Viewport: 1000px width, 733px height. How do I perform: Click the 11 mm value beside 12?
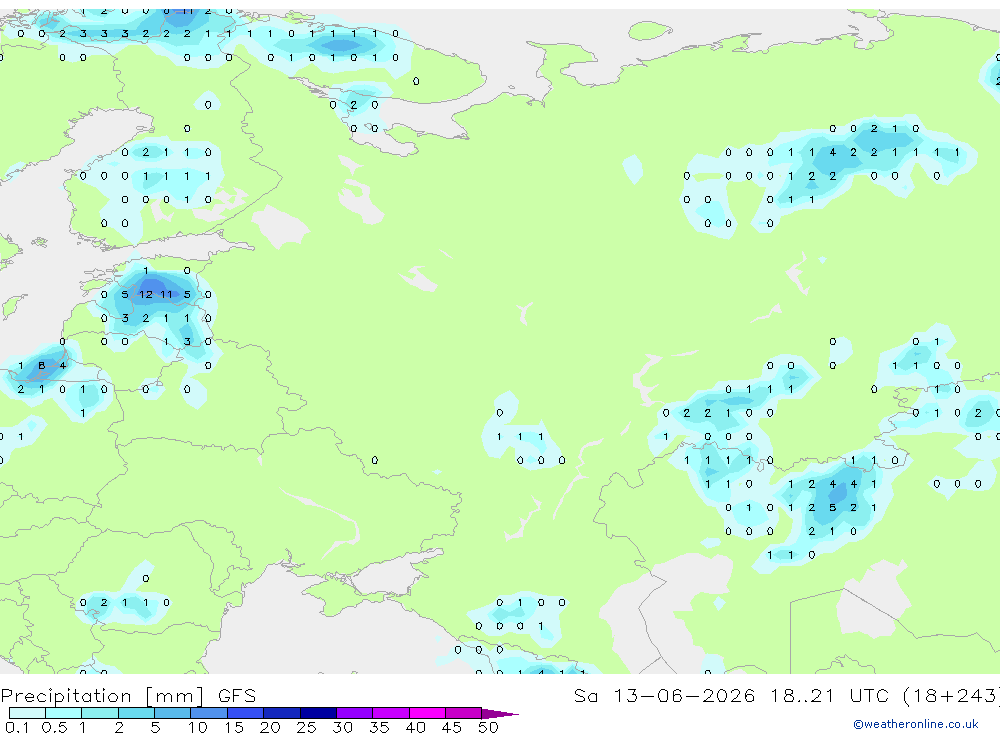click(166, 294)
